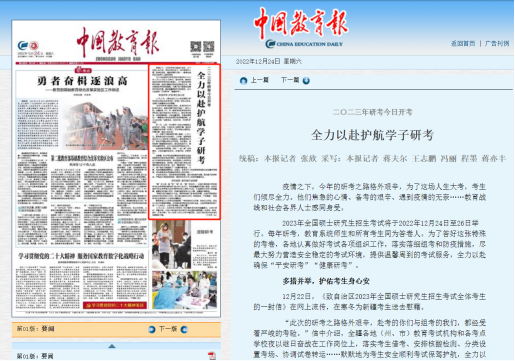
Task: Click the medical workers photo at page bottom
Action: click(184, 290)
